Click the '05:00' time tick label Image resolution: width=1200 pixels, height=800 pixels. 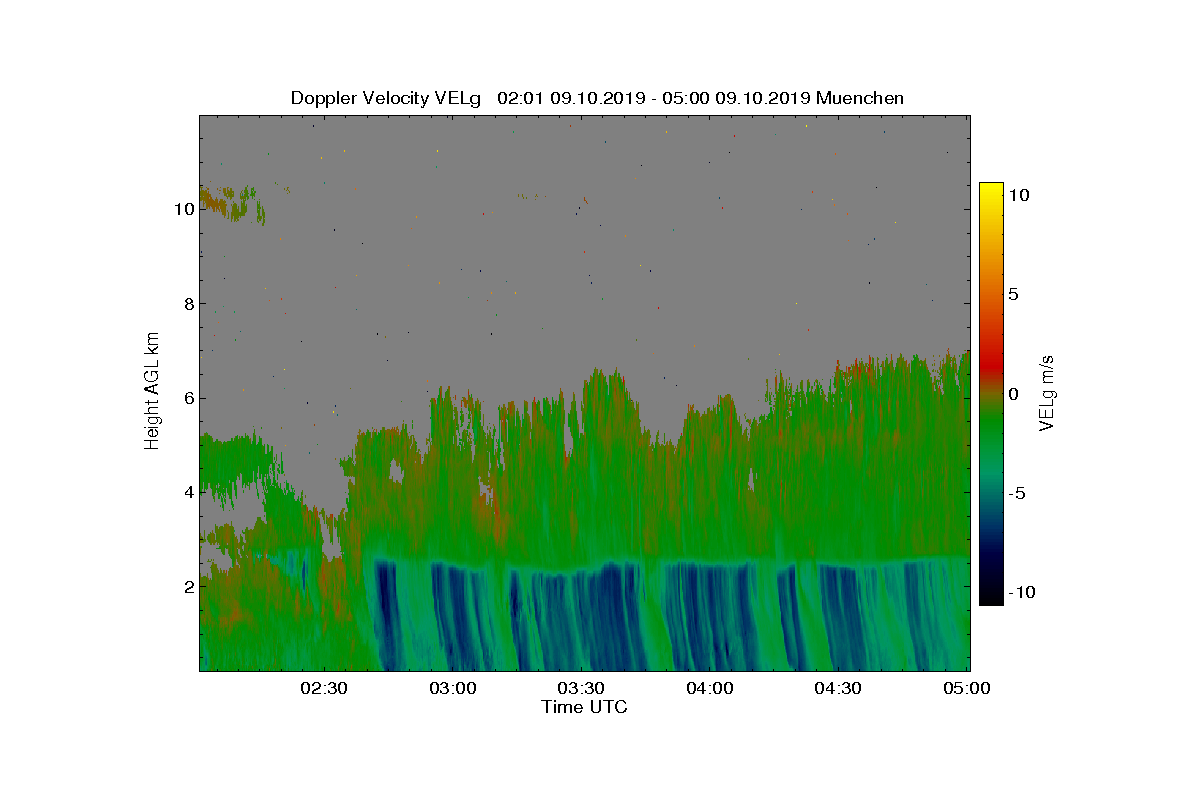(967, 689)
